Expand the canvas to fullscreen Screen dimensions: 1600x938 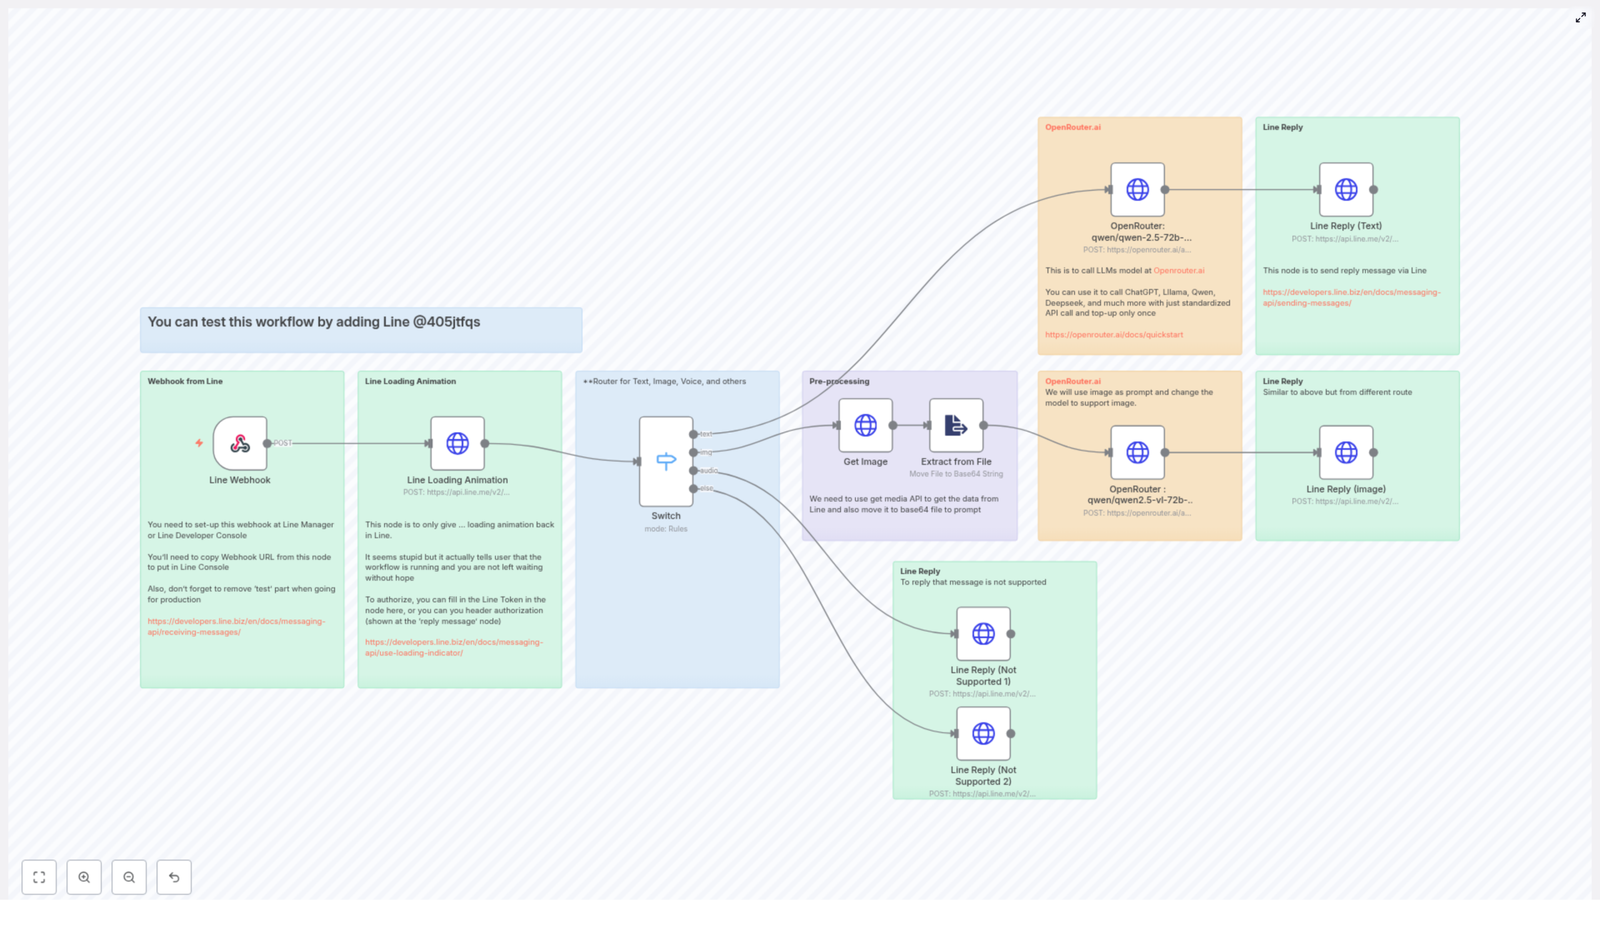1581,17
